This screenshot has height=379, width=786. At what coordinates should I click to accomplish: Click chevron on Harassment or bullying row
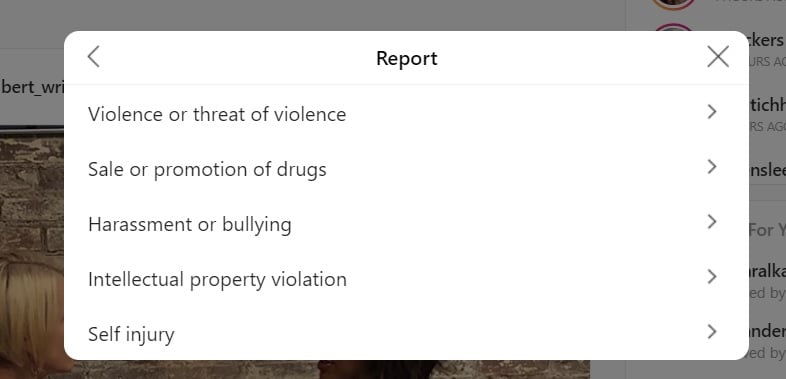click(x=712, y=222)
